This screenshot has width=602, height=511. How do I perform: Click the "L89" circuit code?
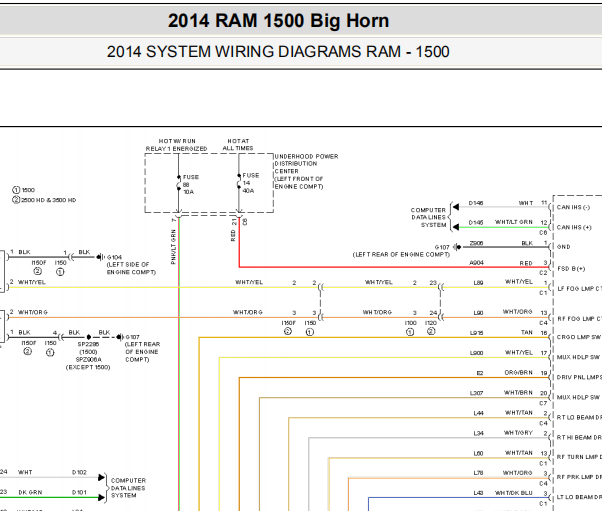tap(478, 283)
